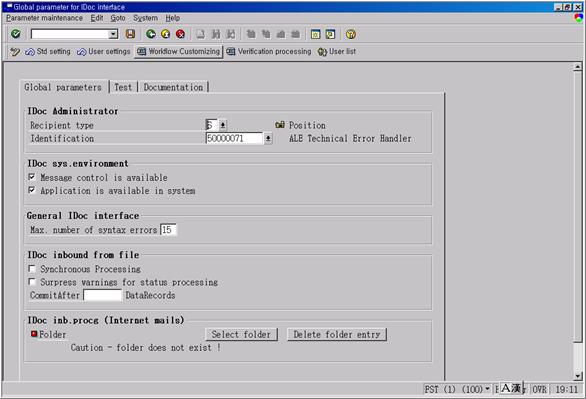Viewport: 586px width, 399px height.
Task: Click the yellow Exit arrow icon
Action: (166, 34)
